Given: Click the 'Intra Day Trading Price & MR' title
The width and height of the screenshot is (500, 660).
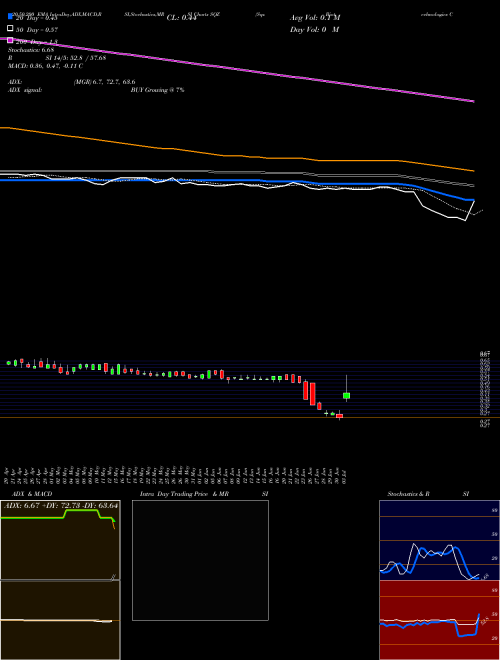Looking at the screenshot, I should [184, 494].
